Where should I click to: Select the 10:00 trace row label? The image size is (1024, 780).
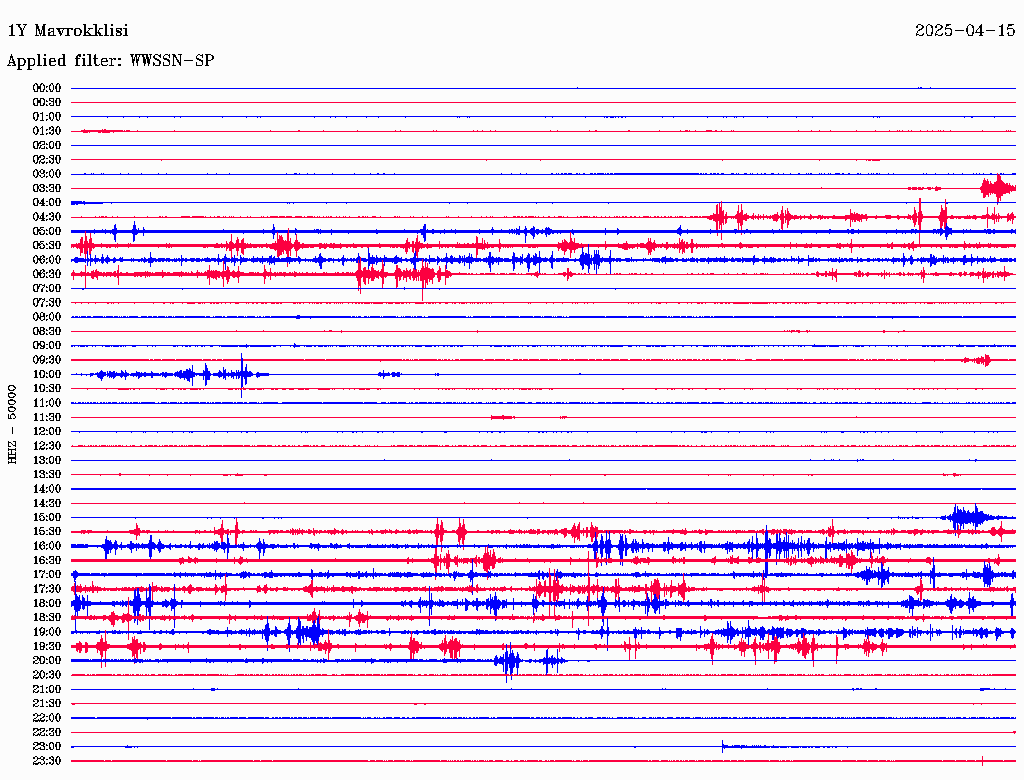46,374
